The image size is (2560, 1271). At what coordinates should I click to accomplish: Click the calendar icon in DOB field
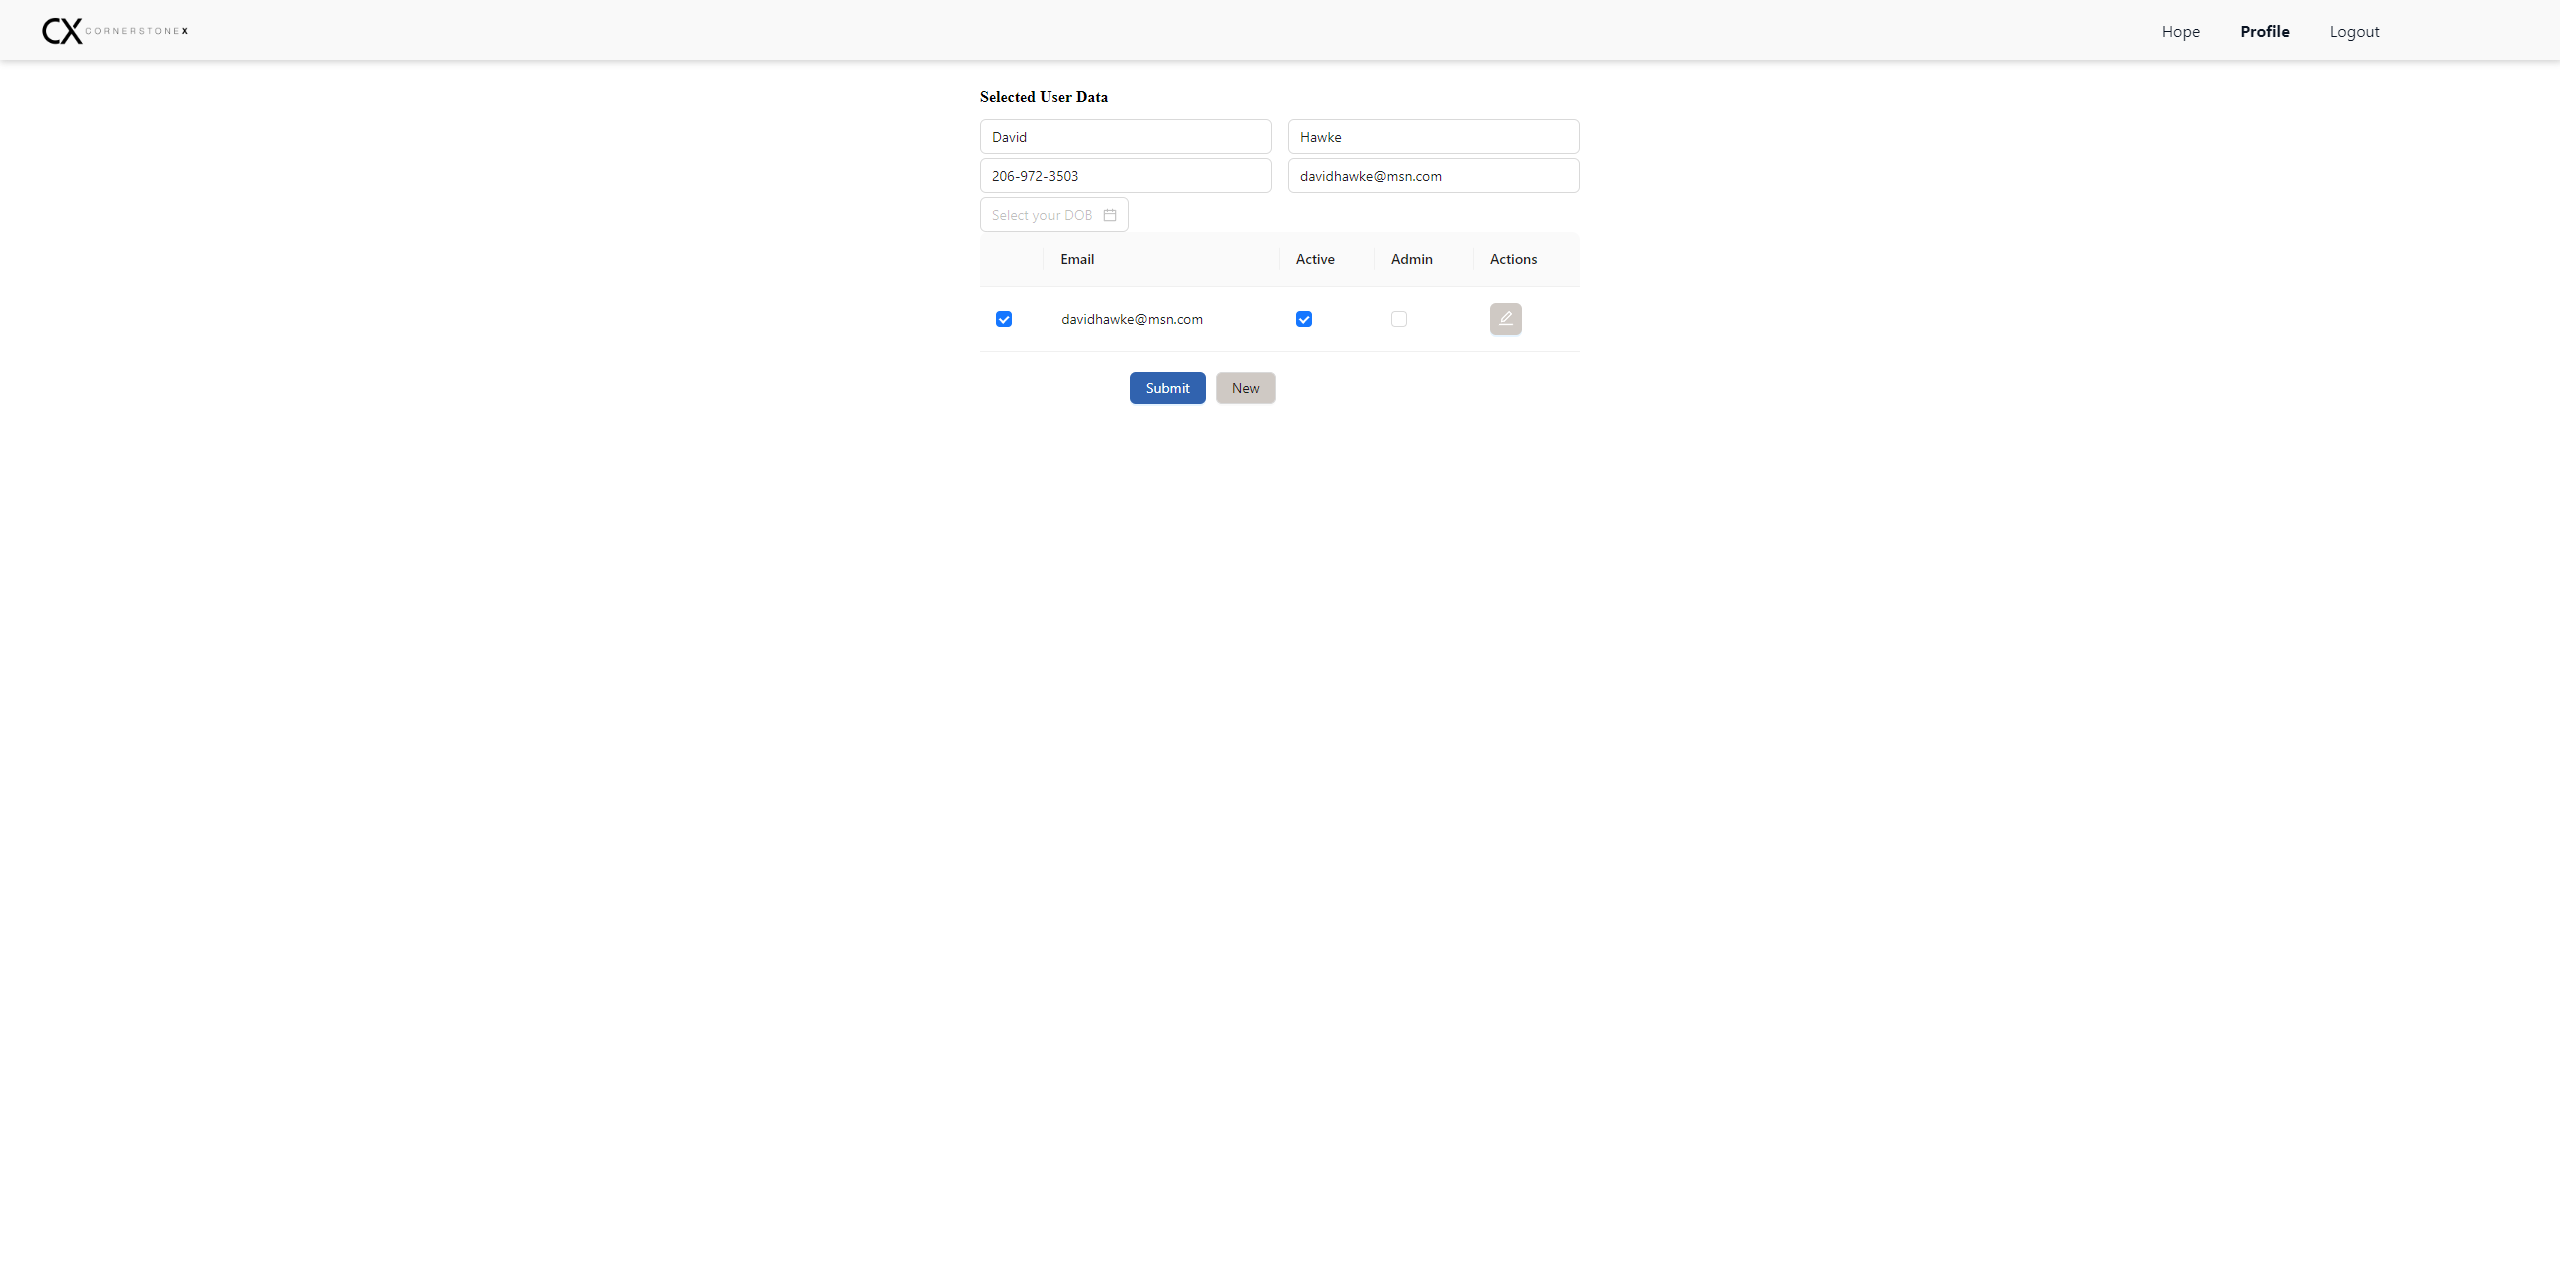(1110, 215)
